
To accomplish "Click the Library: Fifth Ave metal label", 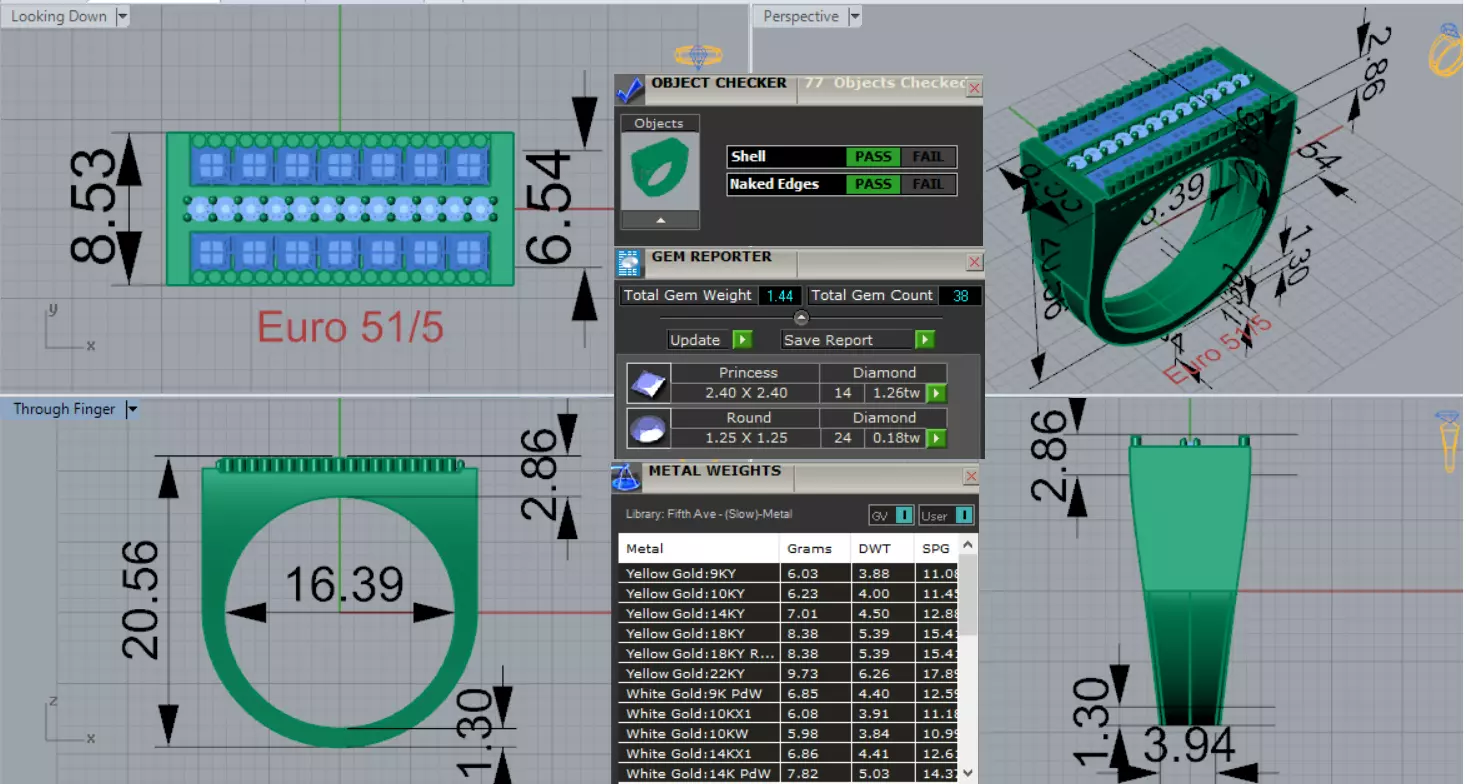I will click(x=708, y=515).
